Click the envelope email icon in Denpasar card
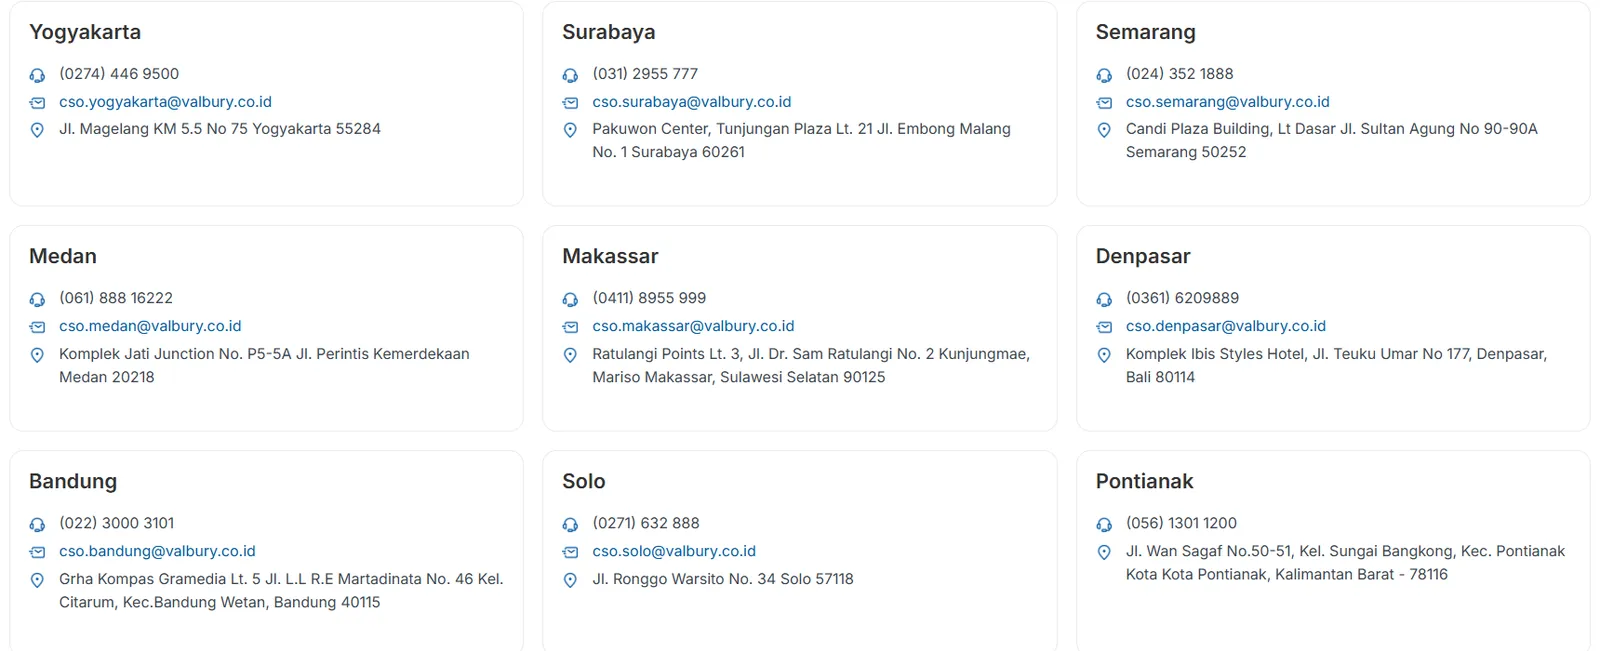This screenshot has width=1600, height=651. 1104,327
